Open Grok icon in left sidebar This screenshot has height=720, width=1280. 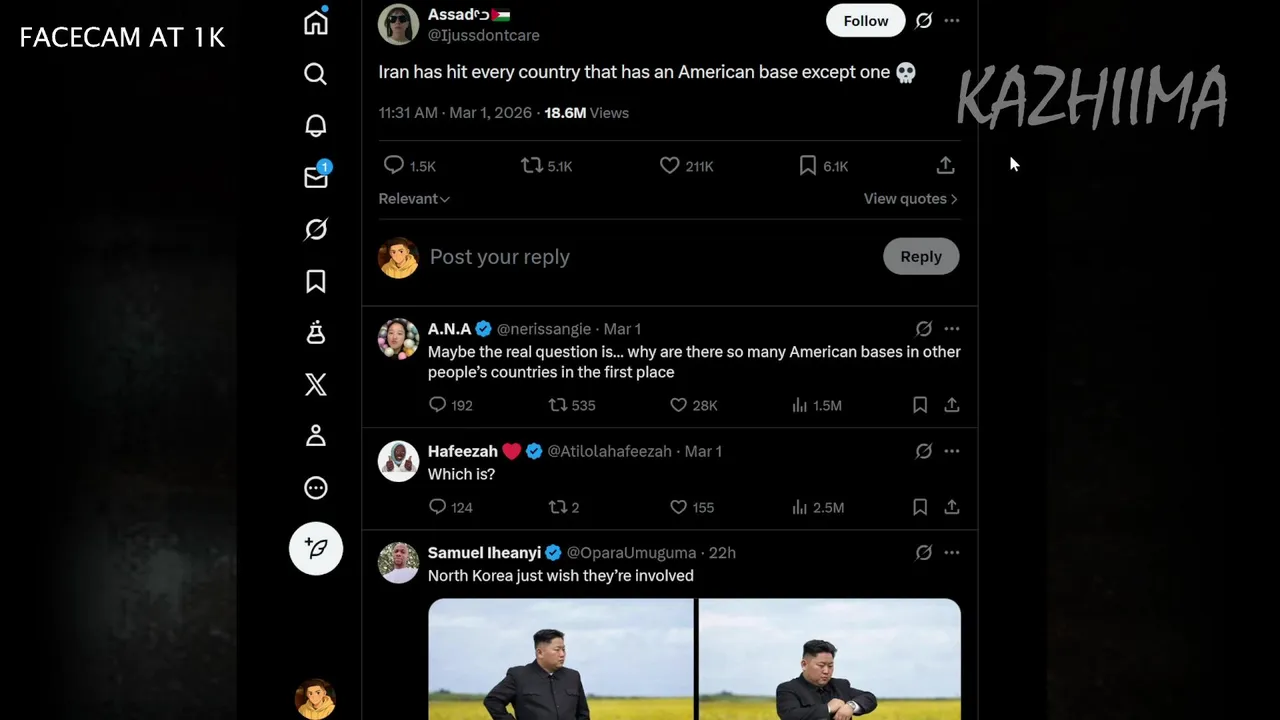pos(316,230)
